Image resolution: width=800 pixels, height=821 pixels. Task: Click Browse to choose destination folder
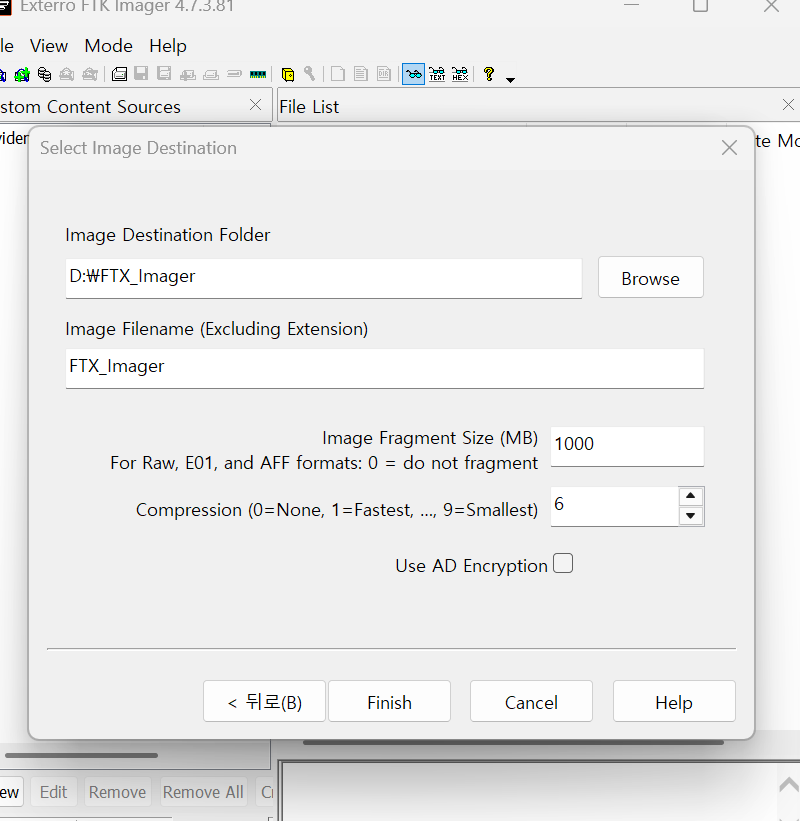(x=651, y=278)
